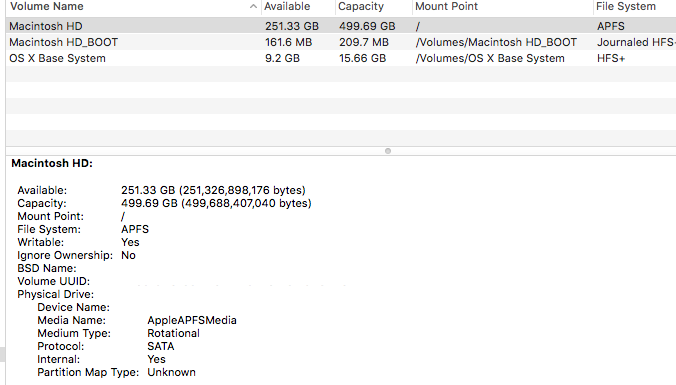Click the Writable Yes value
Image resolution: width=676 pixels, height=385 pixels.
(130, 242)
